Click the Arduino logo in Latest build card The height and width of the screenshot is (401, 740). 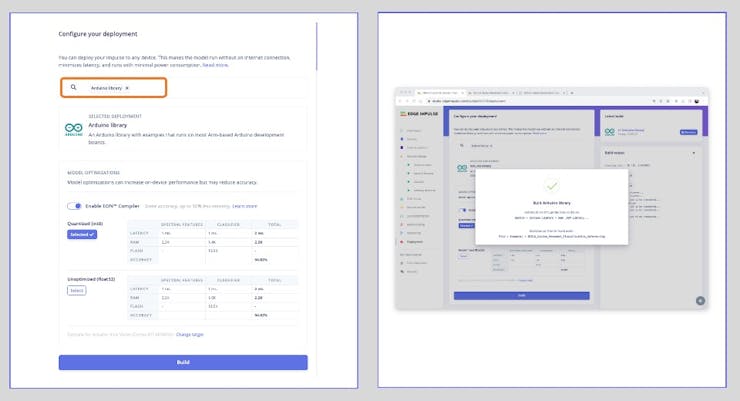[610, 132]
